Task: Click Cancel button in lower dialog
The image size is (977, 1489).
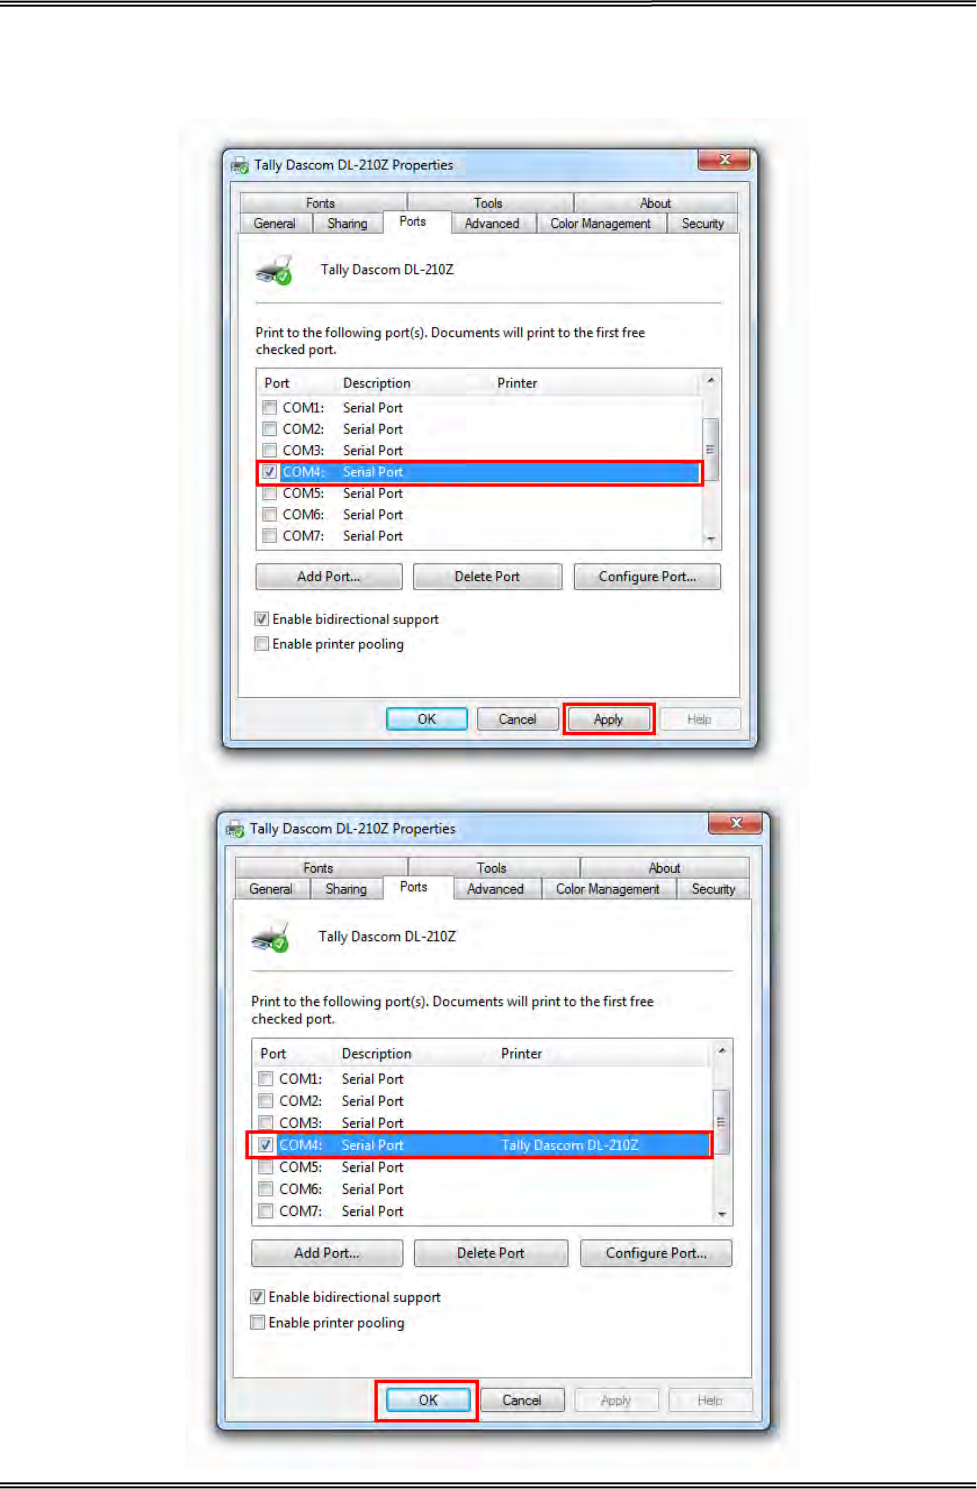Action: coord(522,1401)
